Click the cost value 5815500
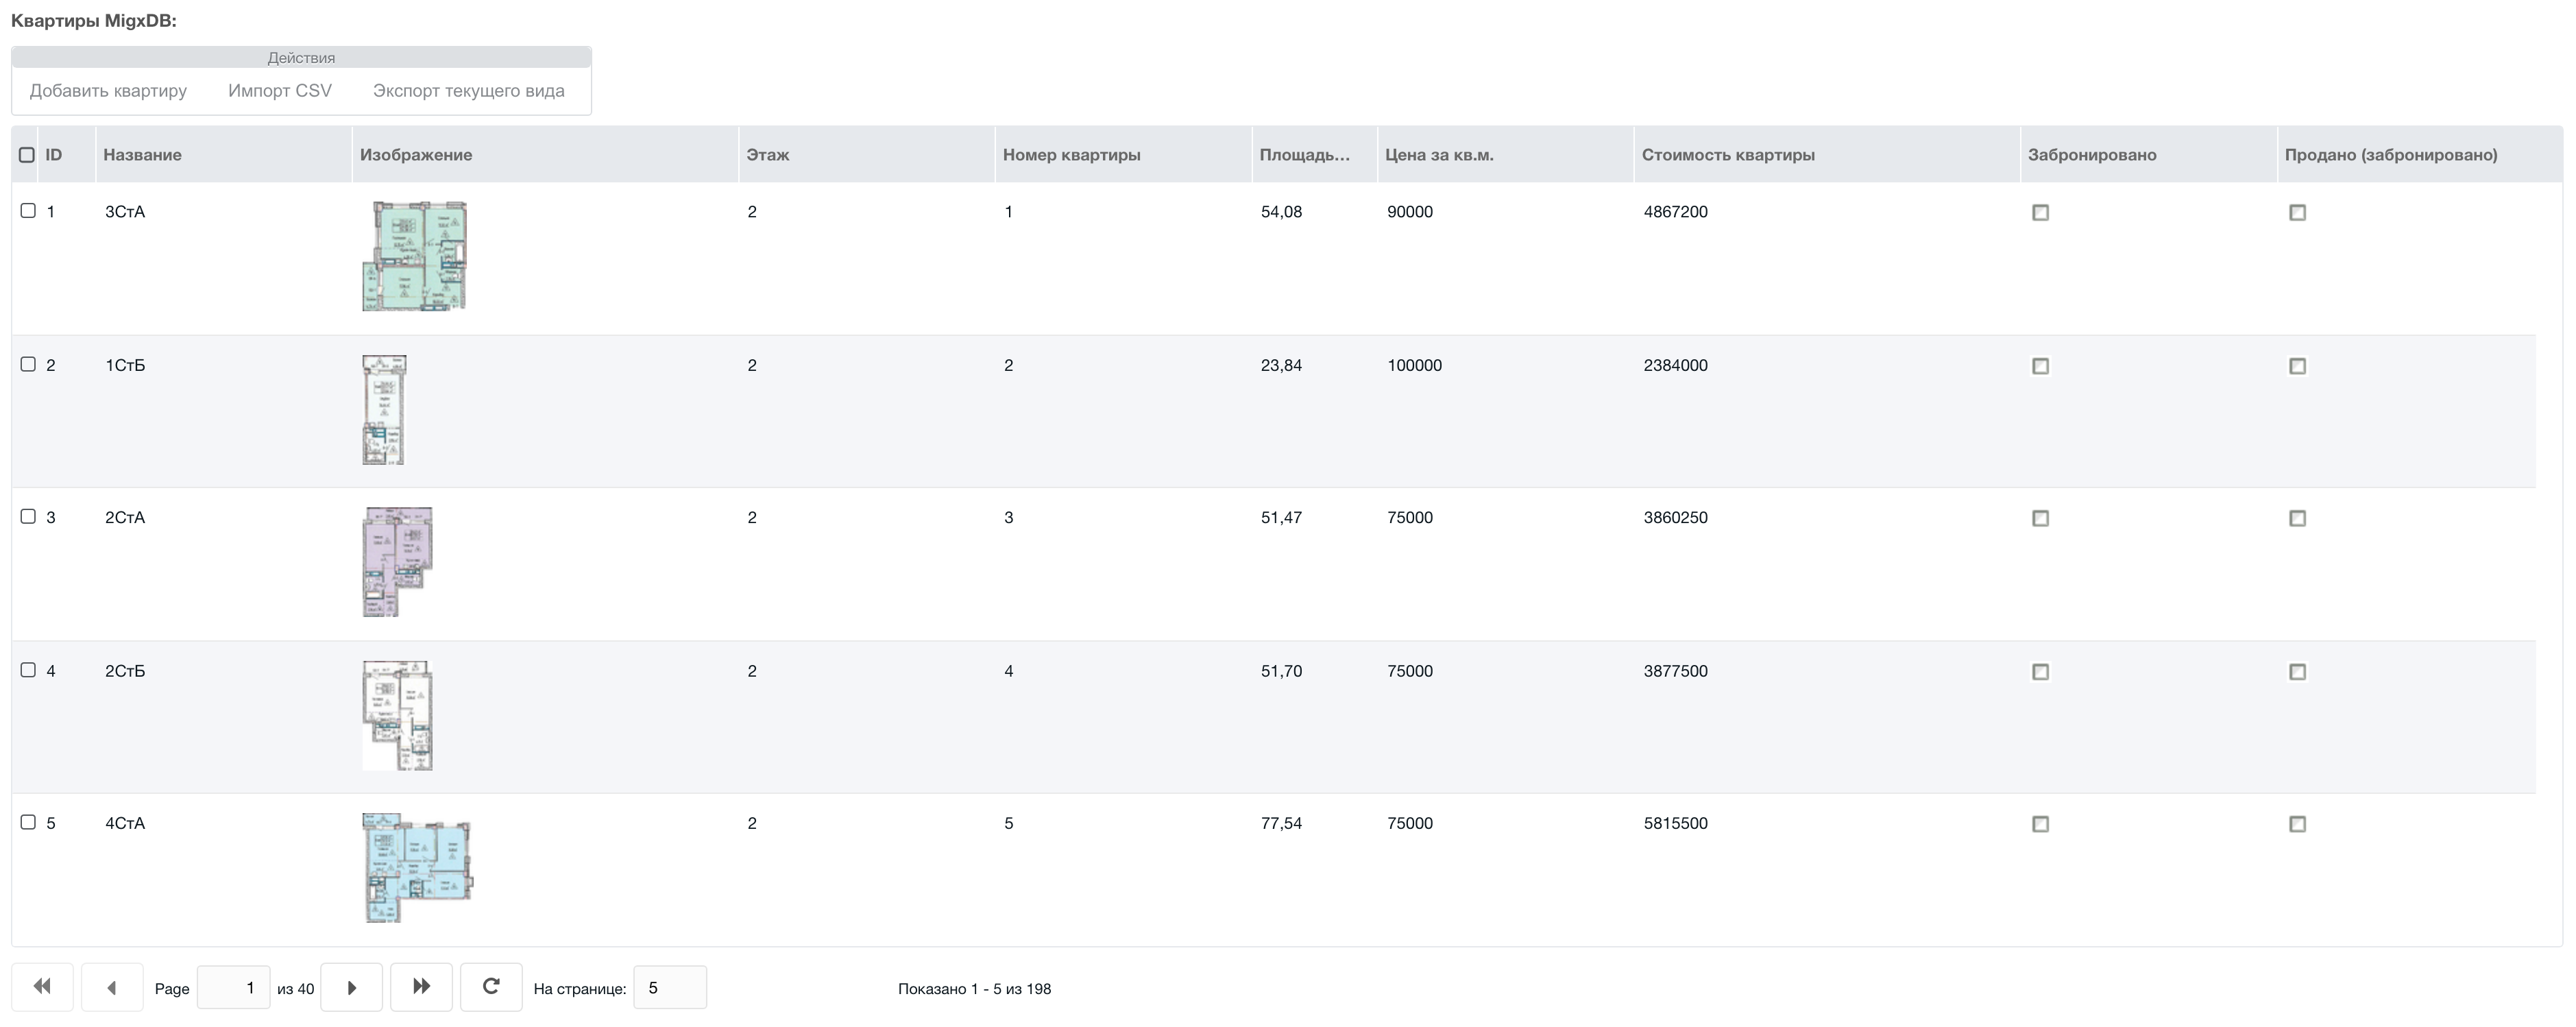The height and width of the screenshot is (1027, 2576). pos(1675,823)
